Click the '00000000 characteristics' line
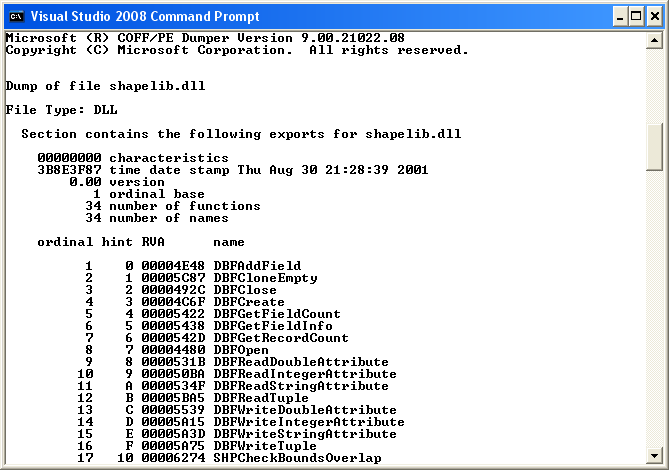The height and width of the screenshot is (470, 669). [133, 158]
